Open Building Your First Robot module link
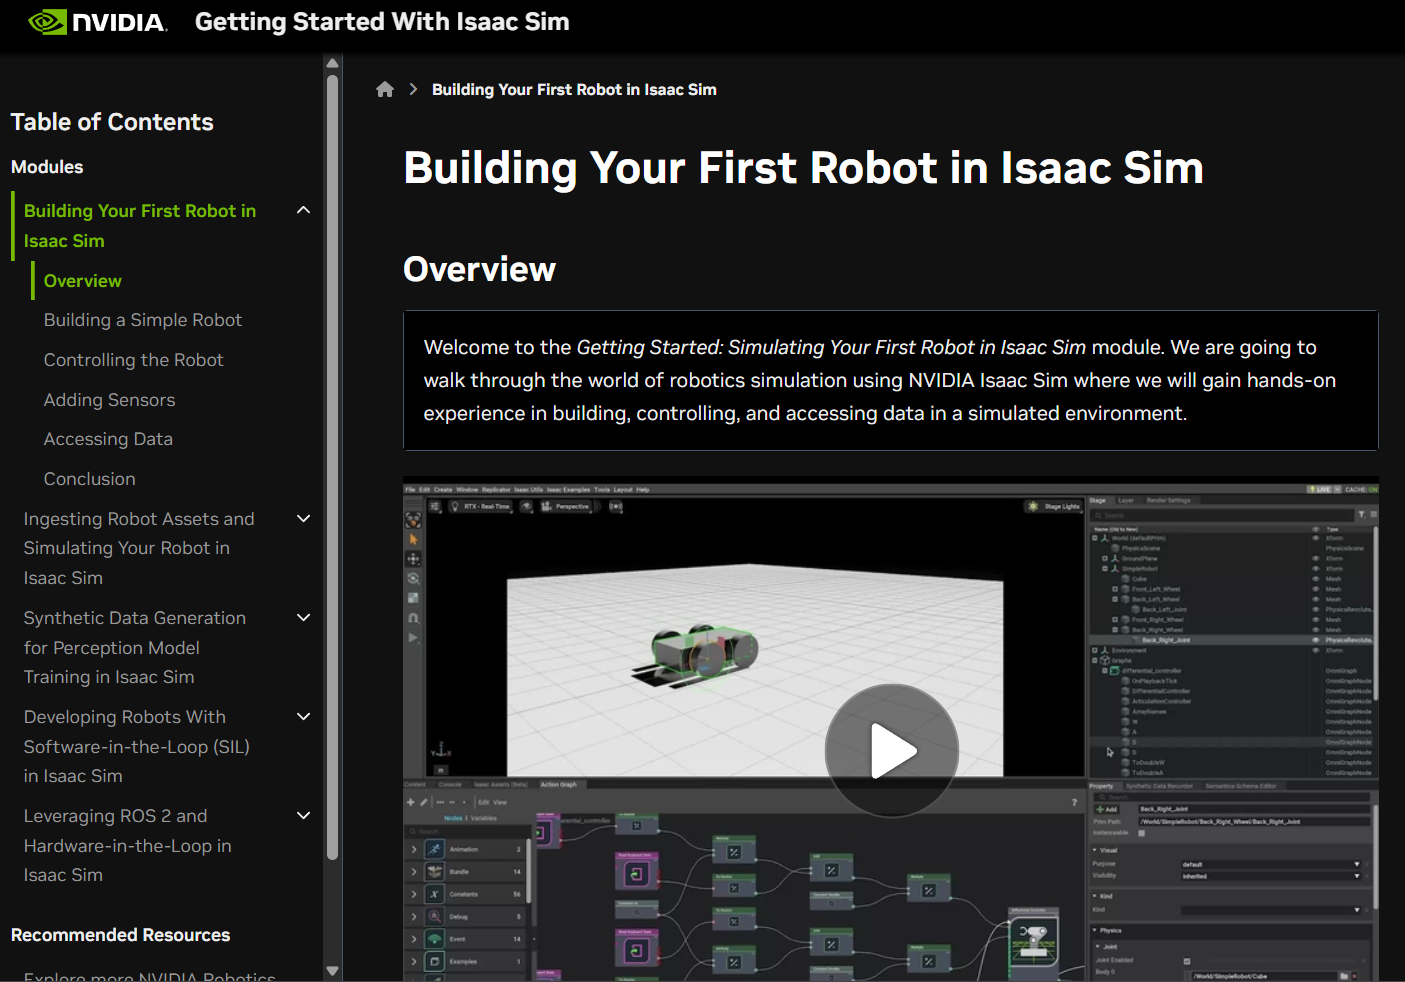The image size is (1405, 982). click(140, 226)
